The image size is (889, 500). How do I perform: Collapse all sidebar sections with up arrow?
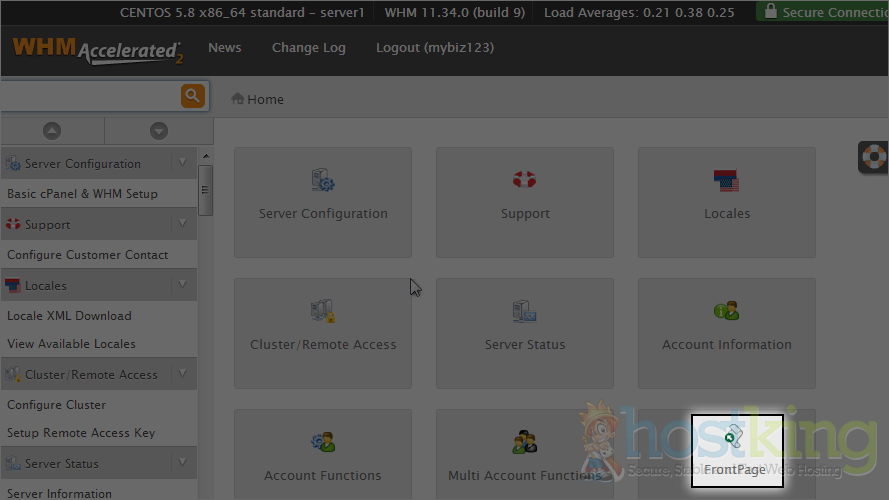tap(52, 131)
